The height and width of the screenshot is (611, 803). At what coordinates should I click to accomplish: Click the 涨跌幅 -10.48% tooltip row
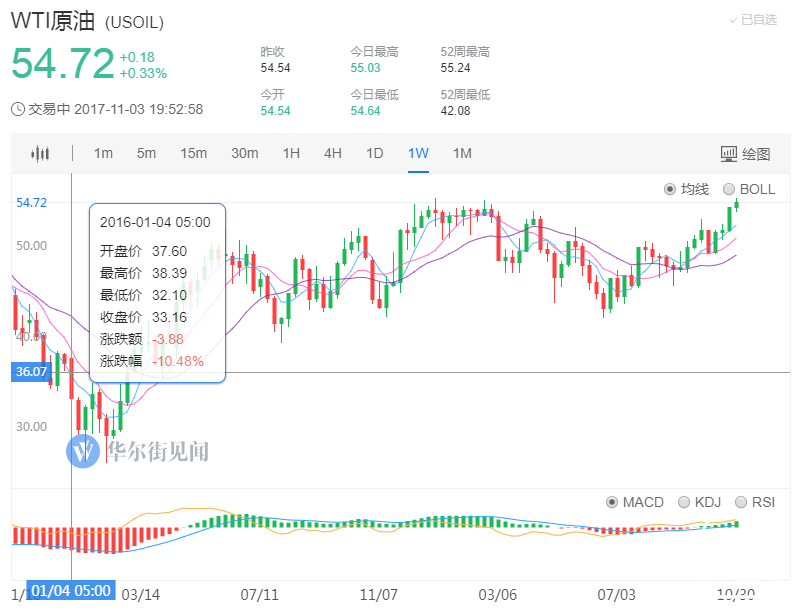pos(152,361)
